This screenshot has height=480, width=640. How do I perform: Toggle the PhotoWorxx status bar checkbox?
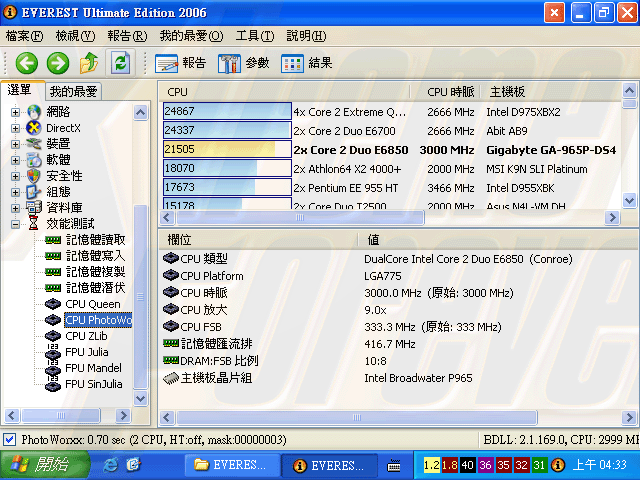point(10,440)
